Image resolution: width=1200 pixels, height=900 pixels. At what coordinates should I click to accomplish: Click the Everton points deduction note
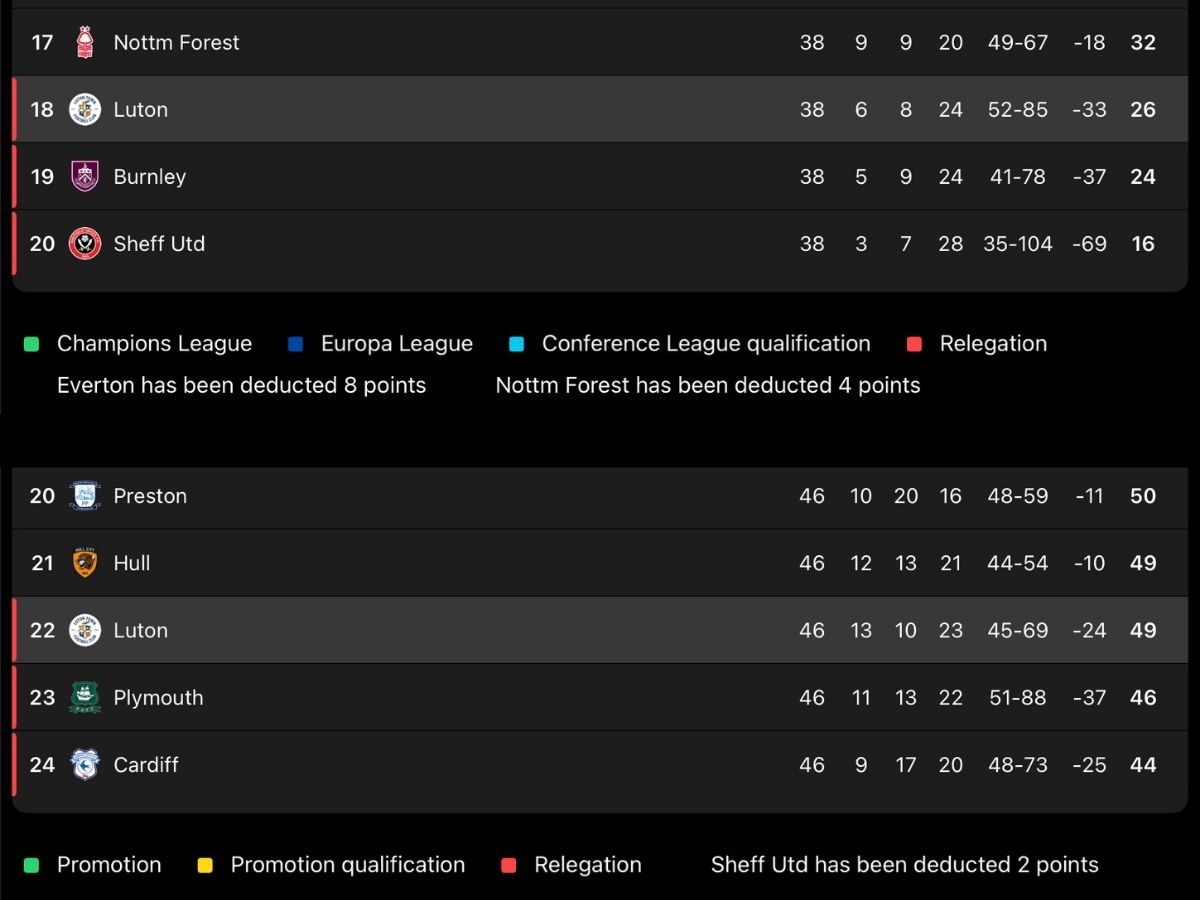[241, 385]
